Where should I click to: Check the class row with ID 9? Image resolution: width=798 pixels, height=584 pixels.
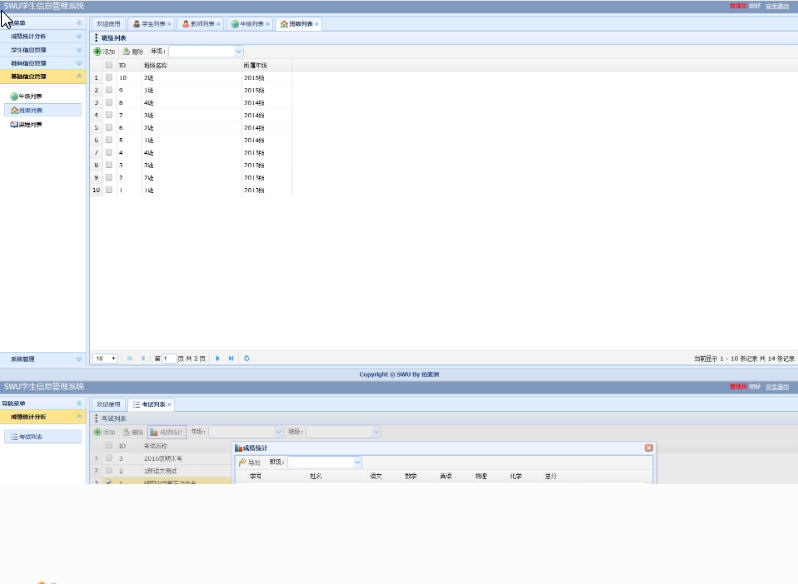[109, 90]
